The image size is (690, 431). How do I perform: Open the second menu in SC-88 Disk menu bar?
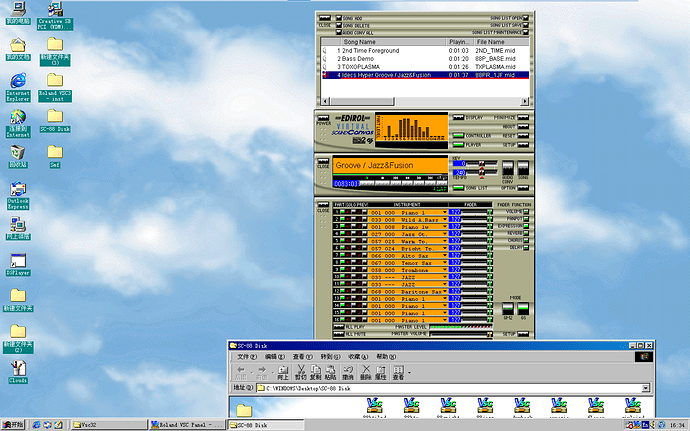[x=275, y=357]
